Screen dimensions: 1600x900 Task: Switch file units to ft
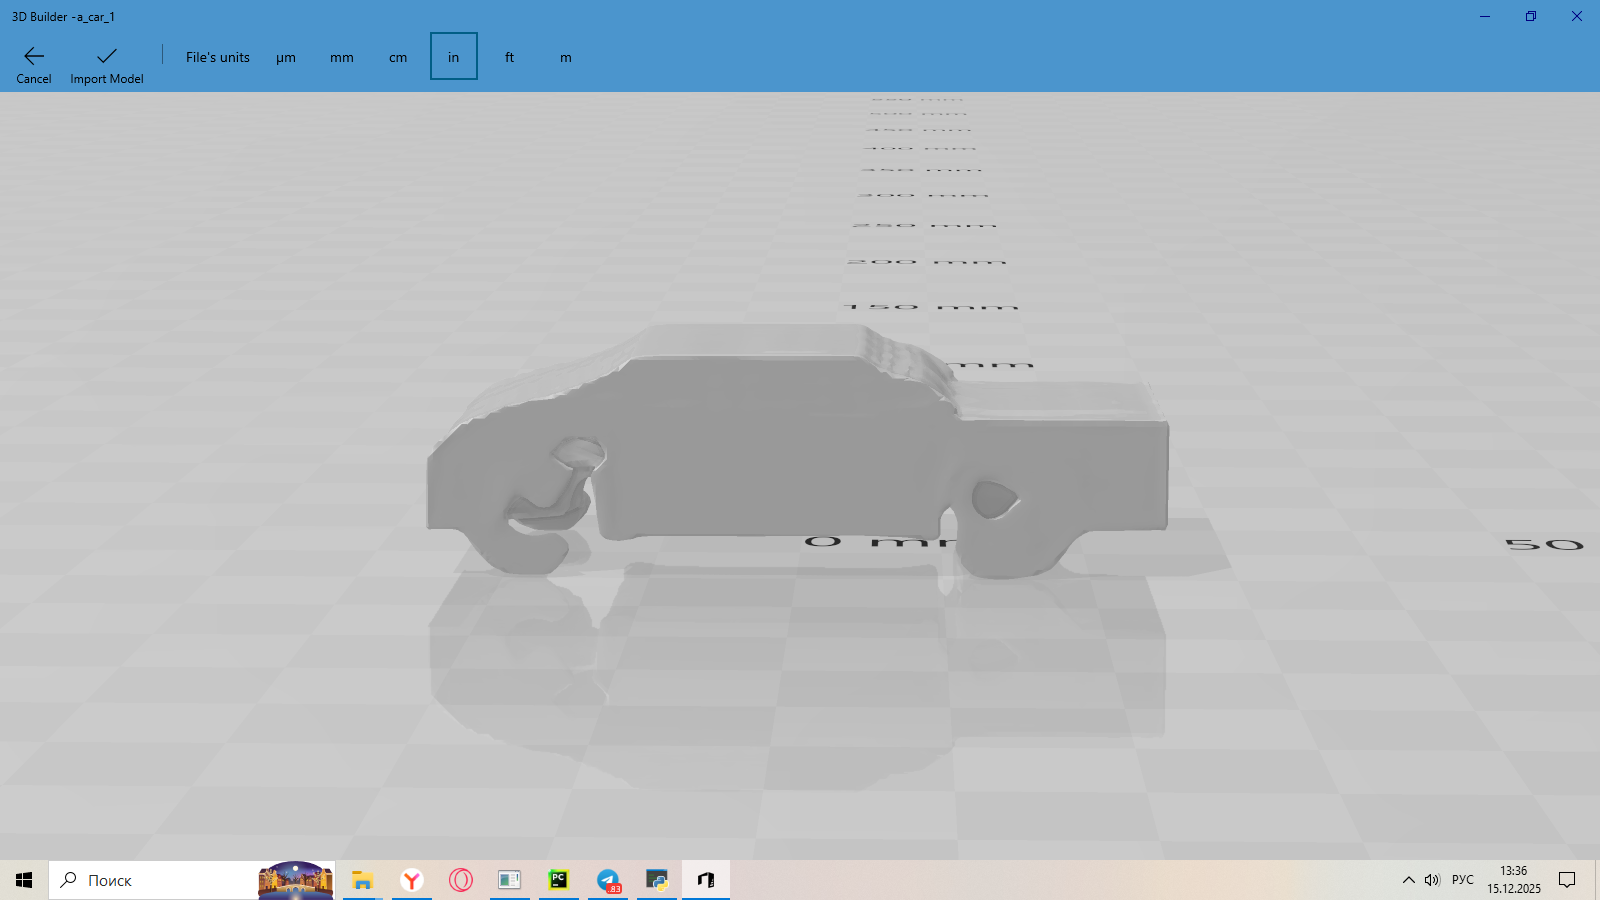(510, 57)
